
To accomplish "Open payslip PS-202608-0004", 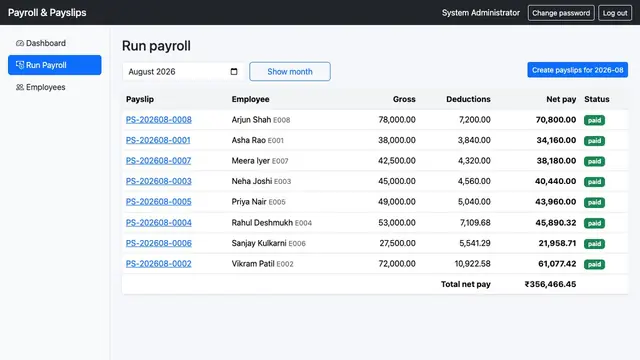I will [x=159, y=222].
